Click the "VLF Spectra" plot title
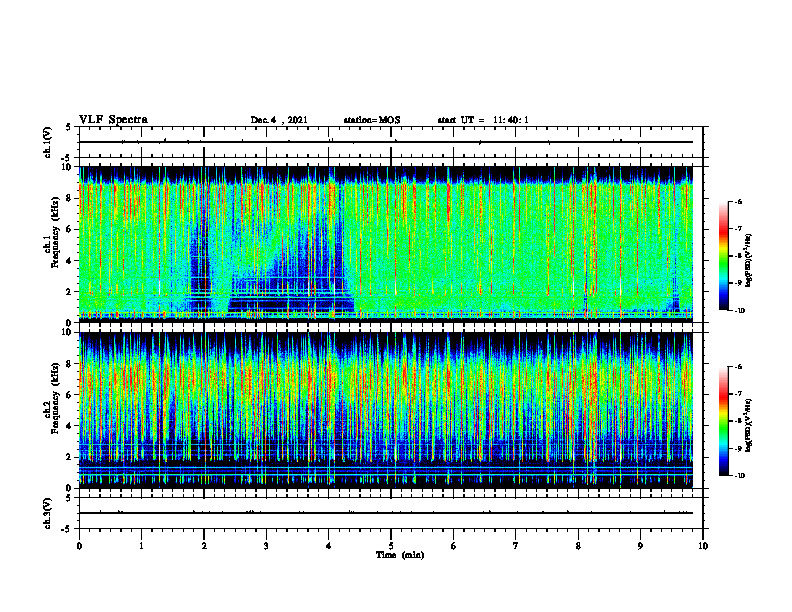The height and width of the screenshot is (612, 792). (113, 120)
